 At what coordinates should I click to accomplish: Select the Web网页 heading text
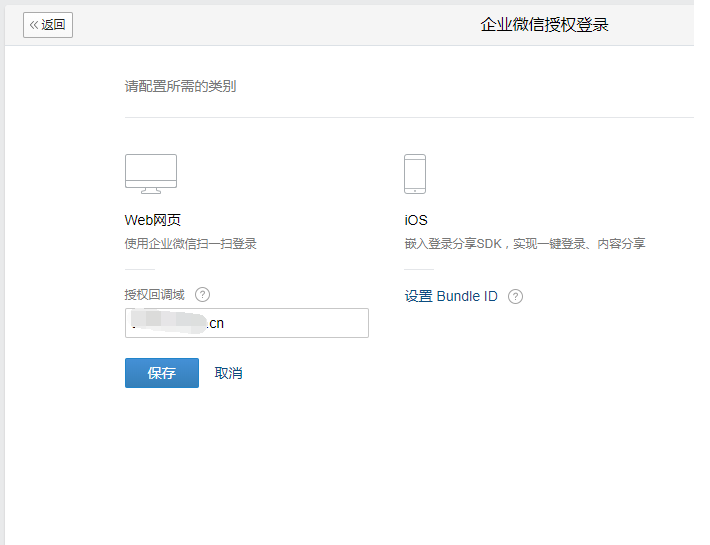[x=153, y=220]
